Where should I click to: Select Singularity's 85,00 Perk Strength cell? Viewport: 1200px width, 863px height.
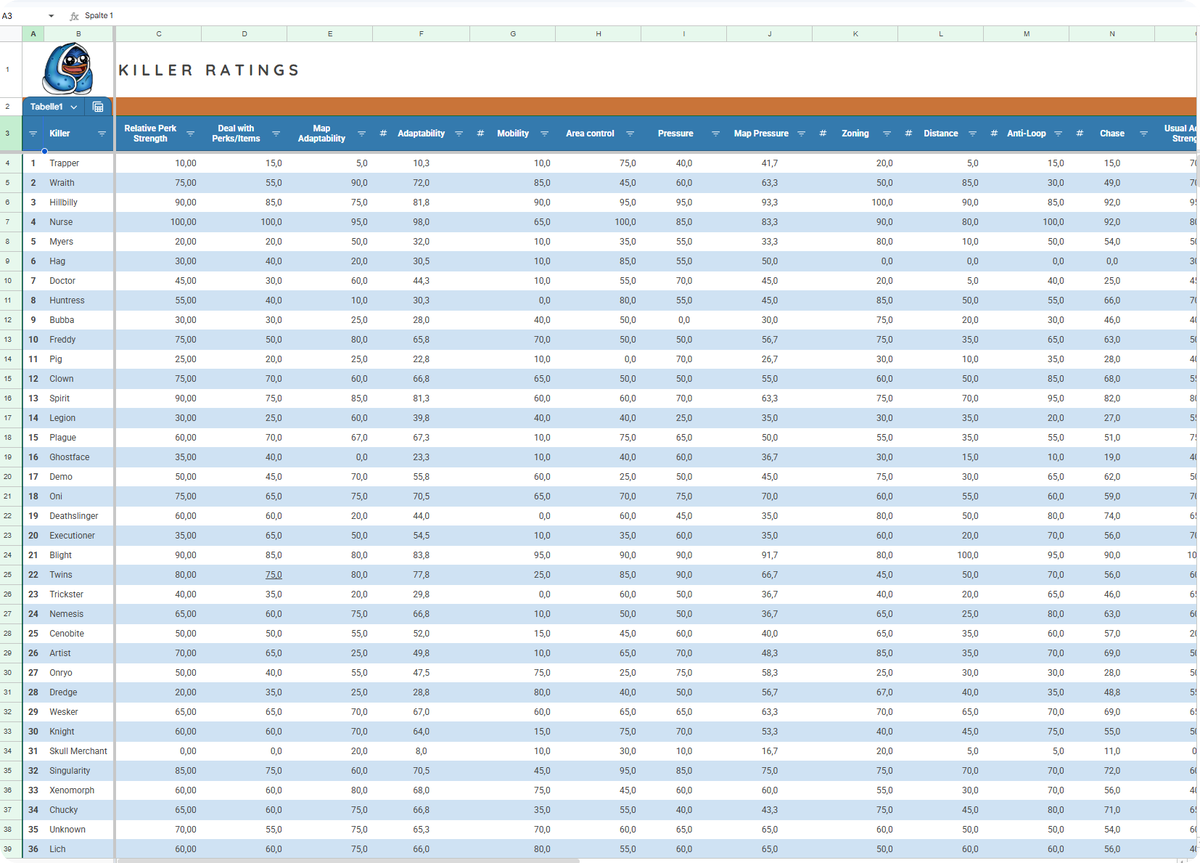(x=159, y=771)
